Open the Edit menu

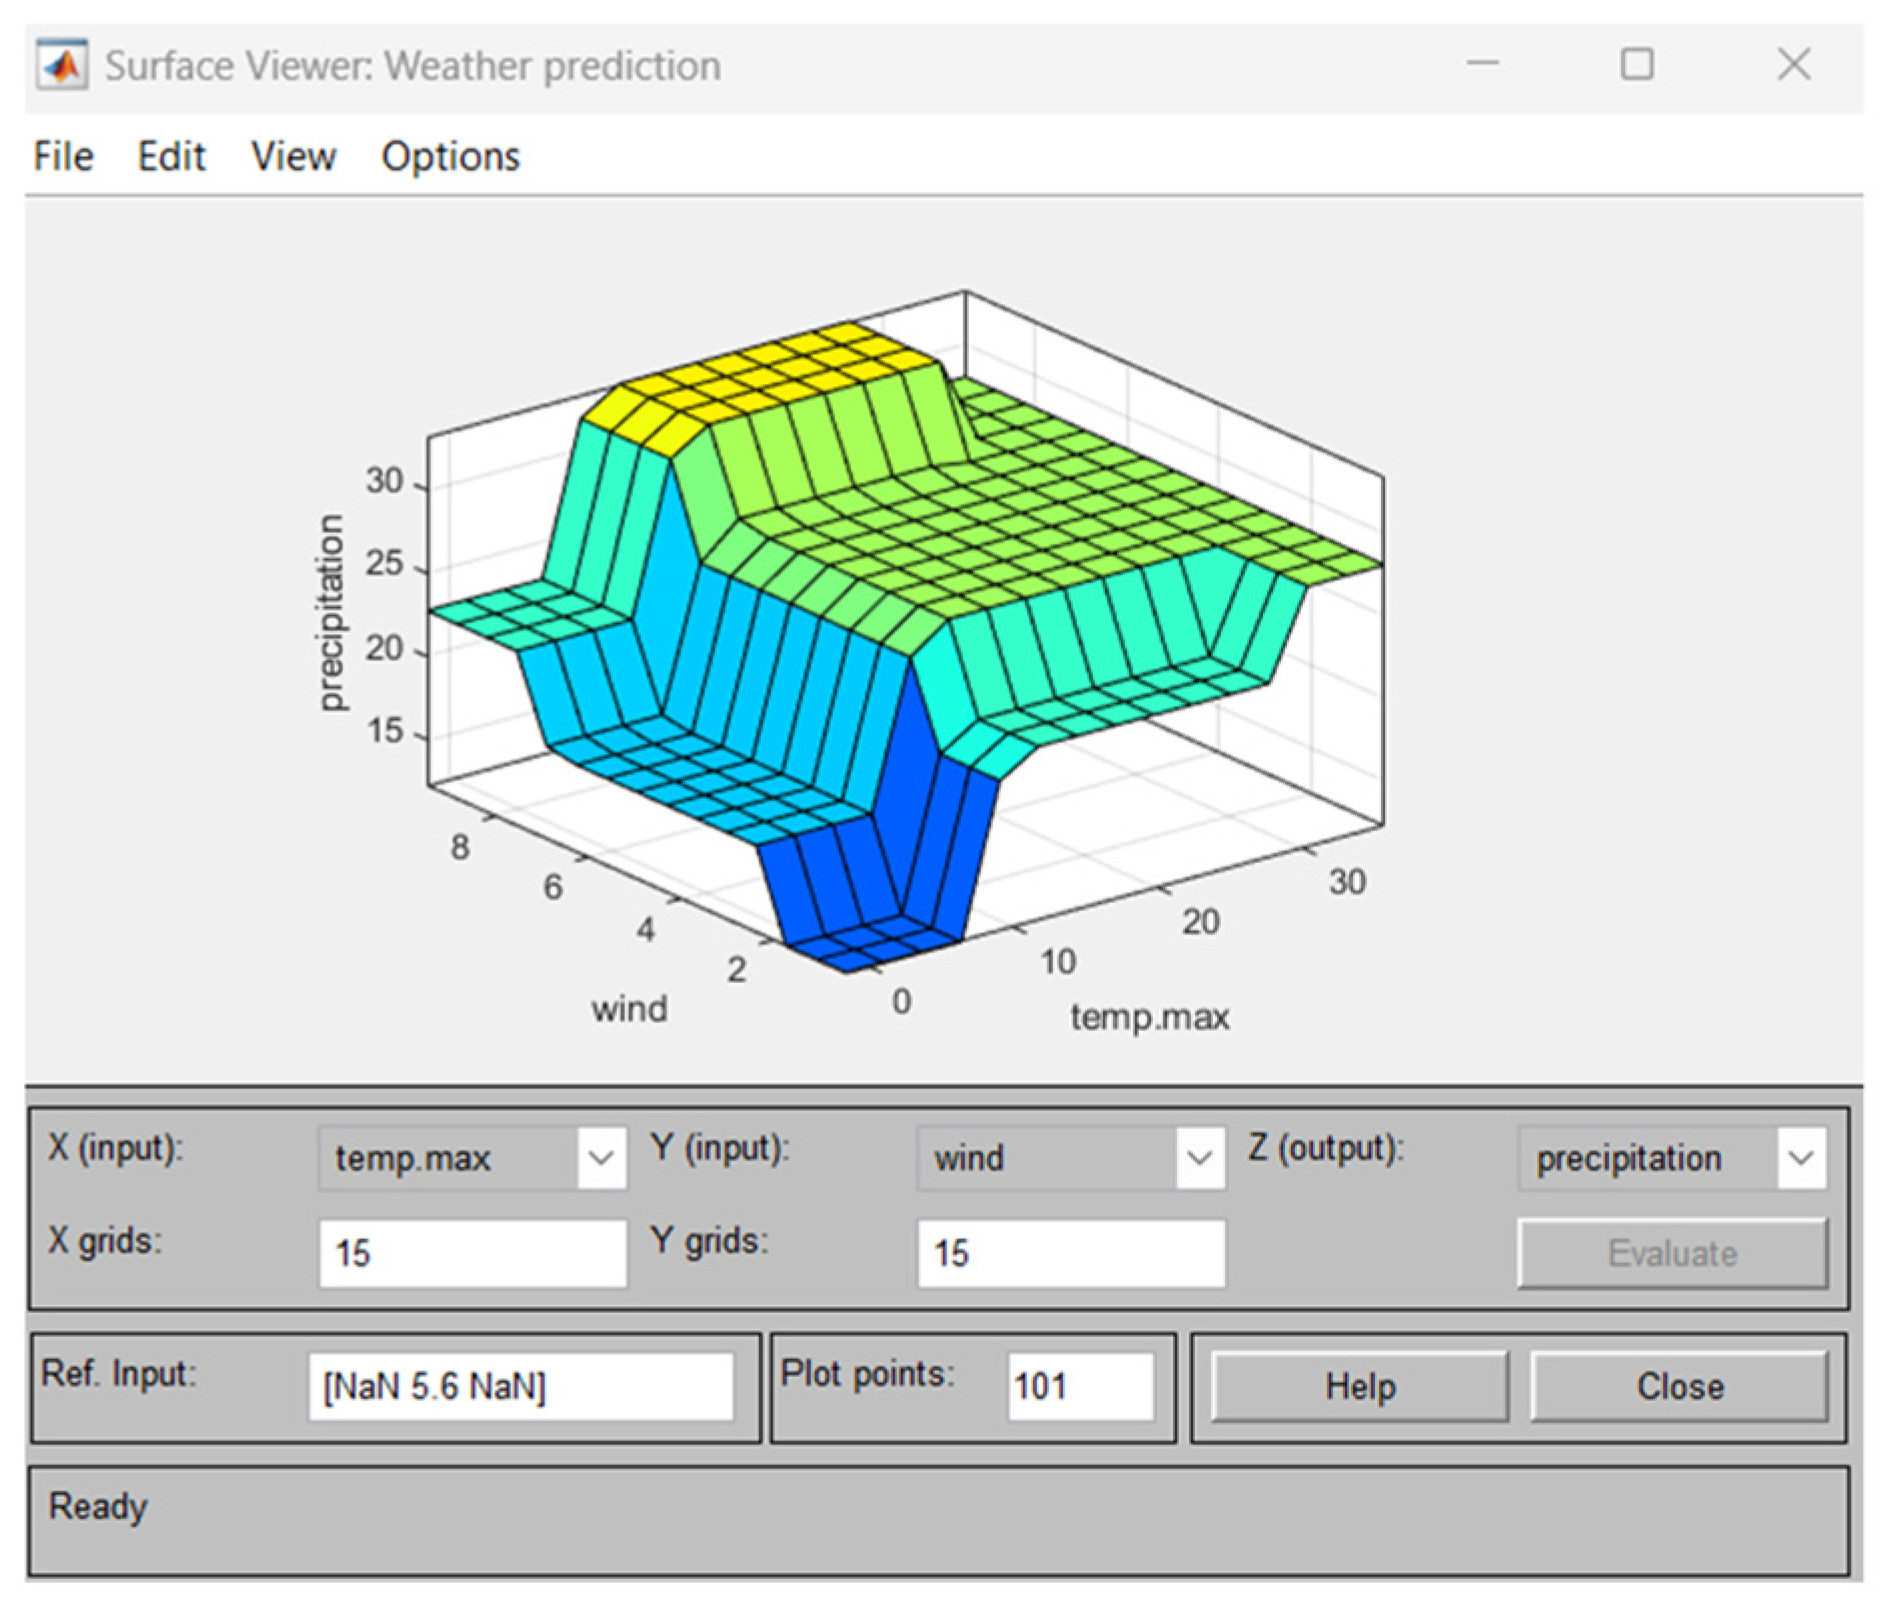click(171, 157)
